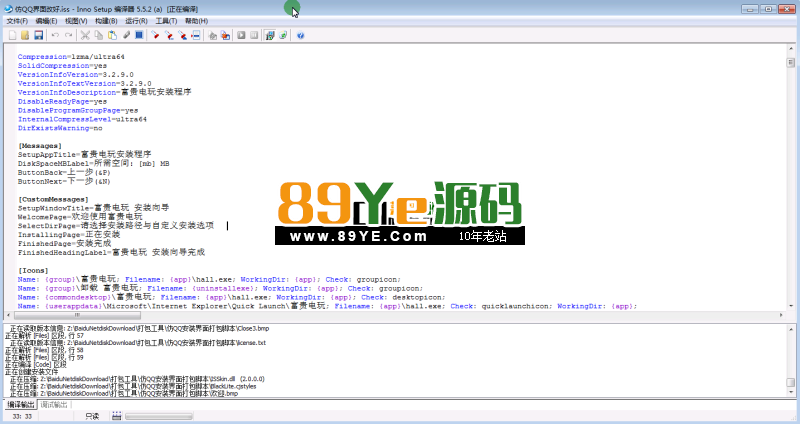Click the 只读 read-only status indicator

click(92, 416)
